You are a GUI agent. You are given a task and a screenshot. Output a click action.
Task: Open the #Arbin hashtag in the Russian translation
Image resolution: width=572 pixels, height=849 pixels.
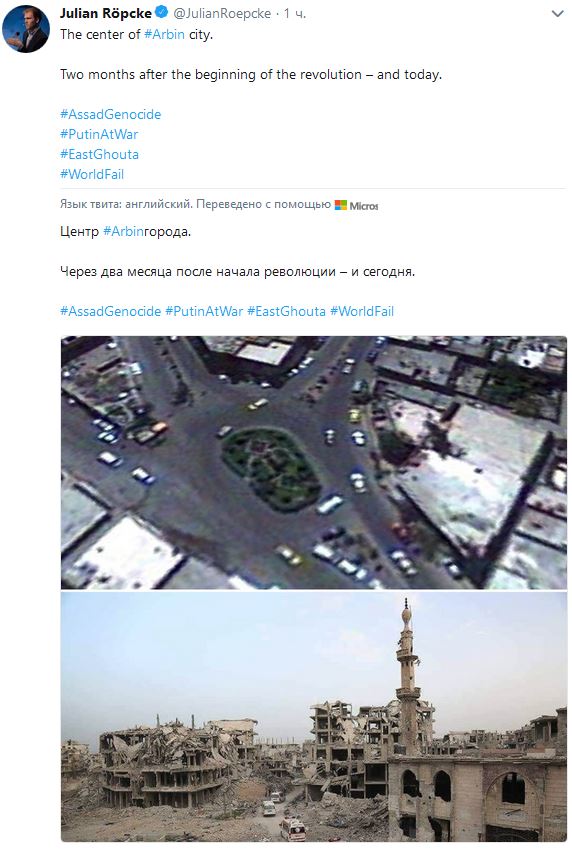[x=123, y=231]
